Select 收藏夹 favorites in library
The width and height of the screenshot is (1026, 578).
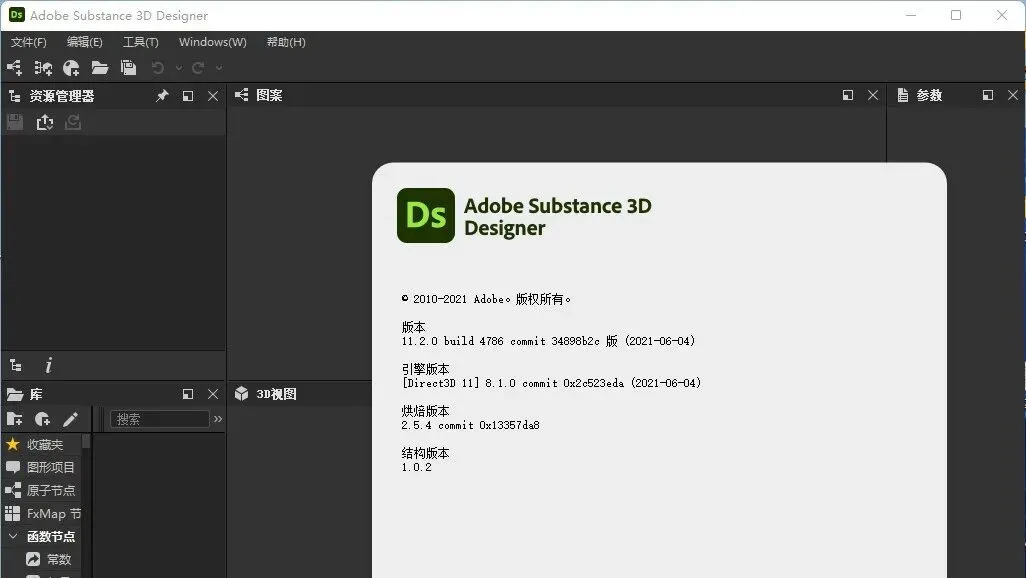(x=43, y=444)
